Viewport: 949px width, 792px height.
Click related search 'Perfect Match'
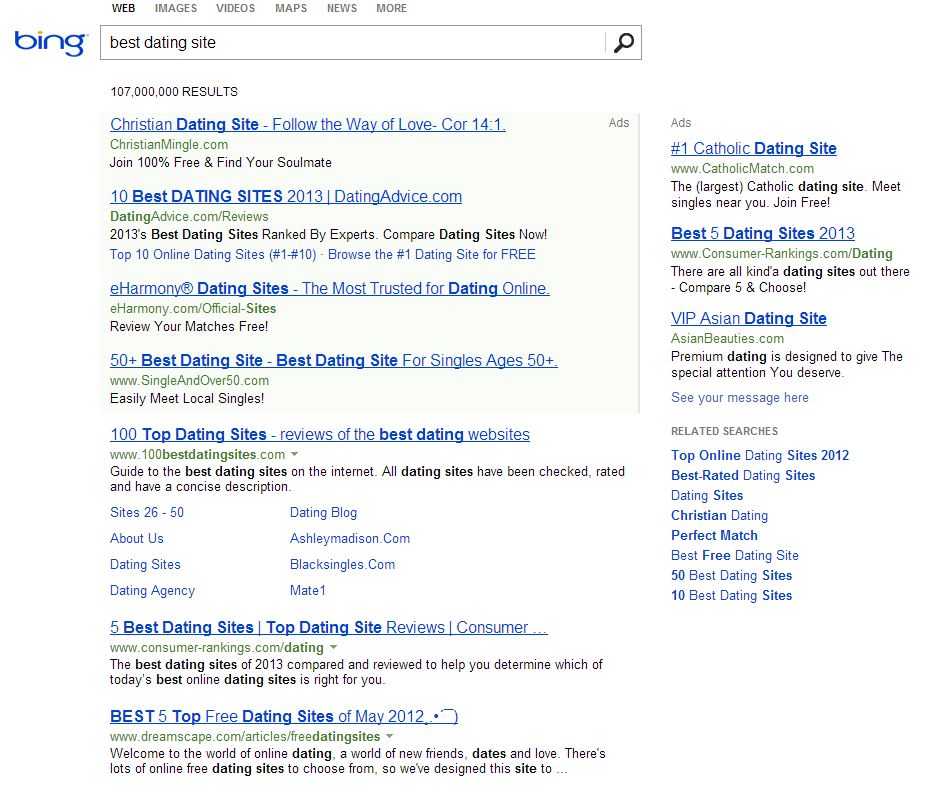[714, 535]
